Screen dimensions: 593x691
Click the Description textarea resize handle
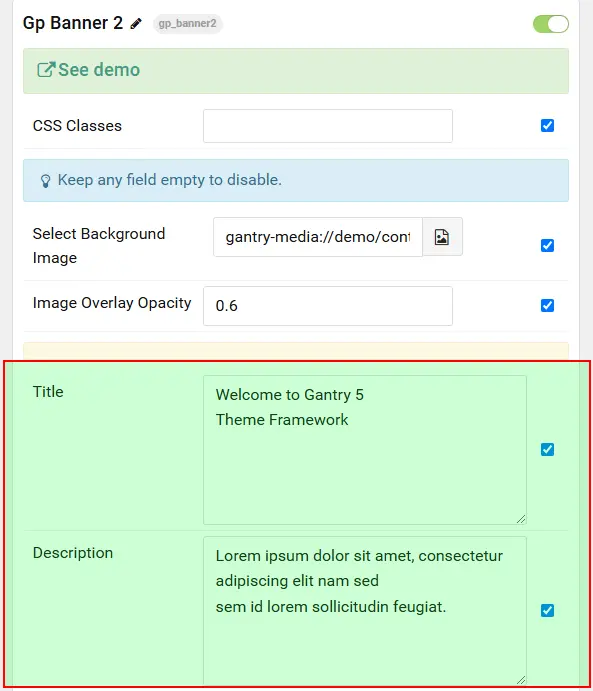coord(521,680)
